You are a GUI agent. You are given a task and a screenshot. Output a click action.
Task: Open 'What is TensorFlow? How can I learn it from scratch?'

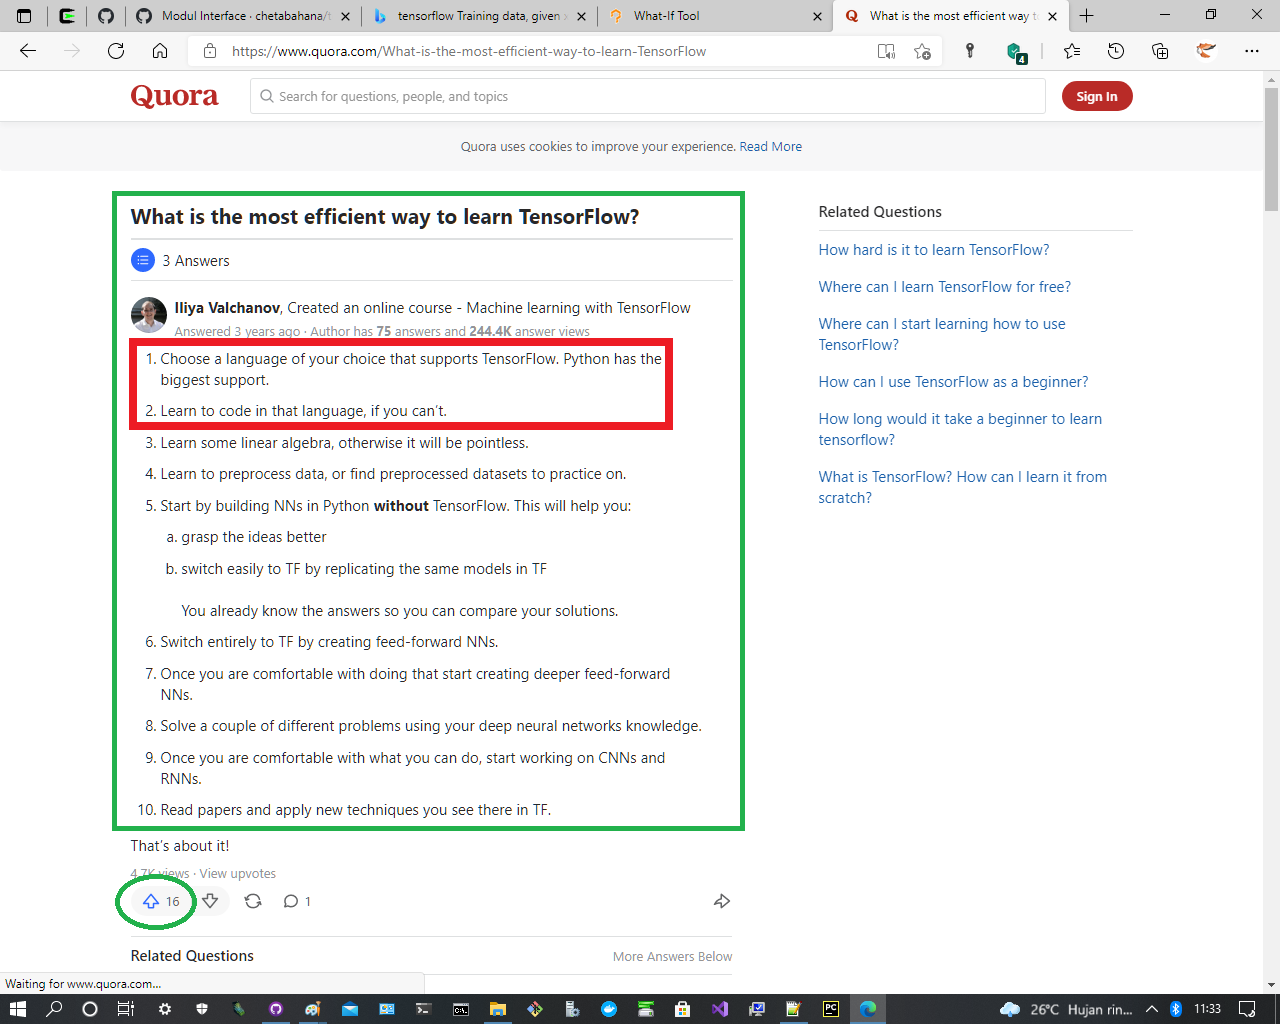[x=963, y=487]
